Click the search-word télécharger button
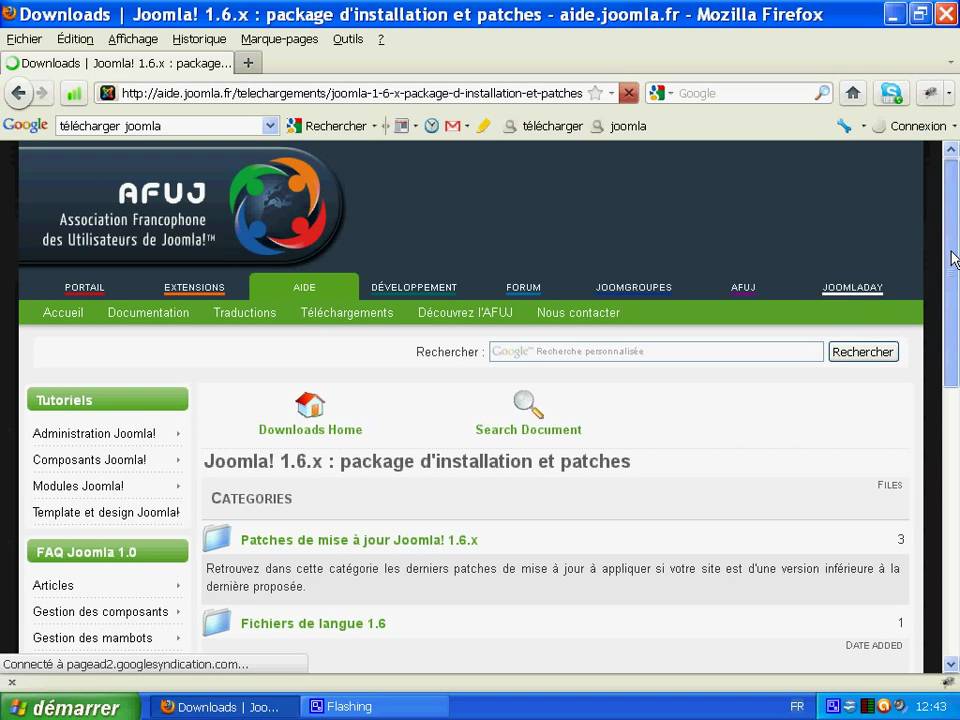The width and height of the screenshot is (960, 720). tap(542, 126)
